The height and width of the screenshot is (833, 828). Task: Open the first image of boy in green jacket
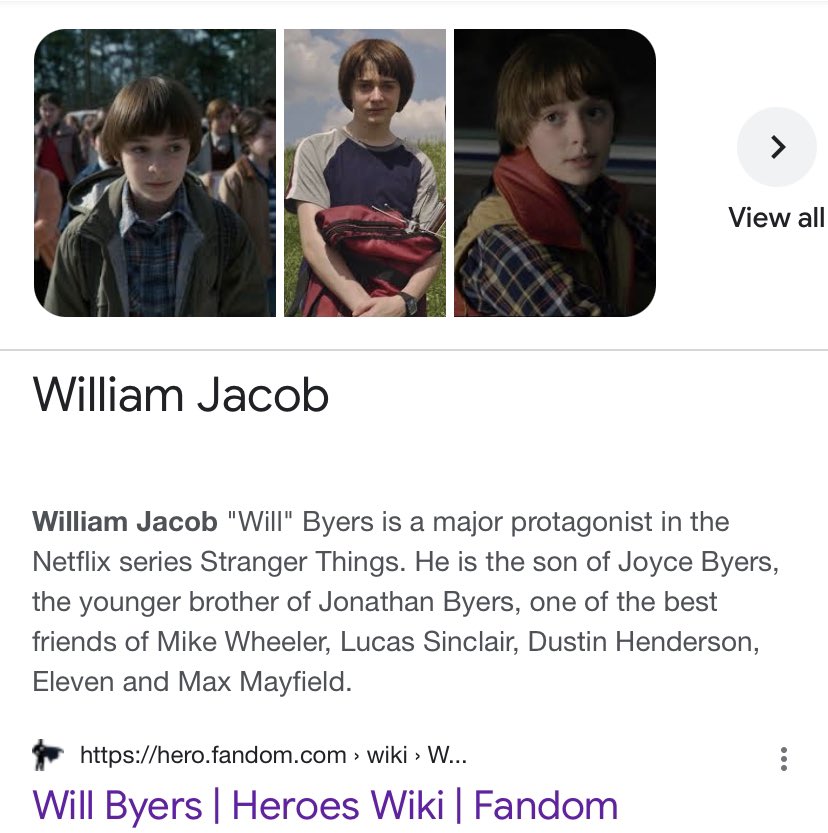pyautogui.click(x=155, y=173)
